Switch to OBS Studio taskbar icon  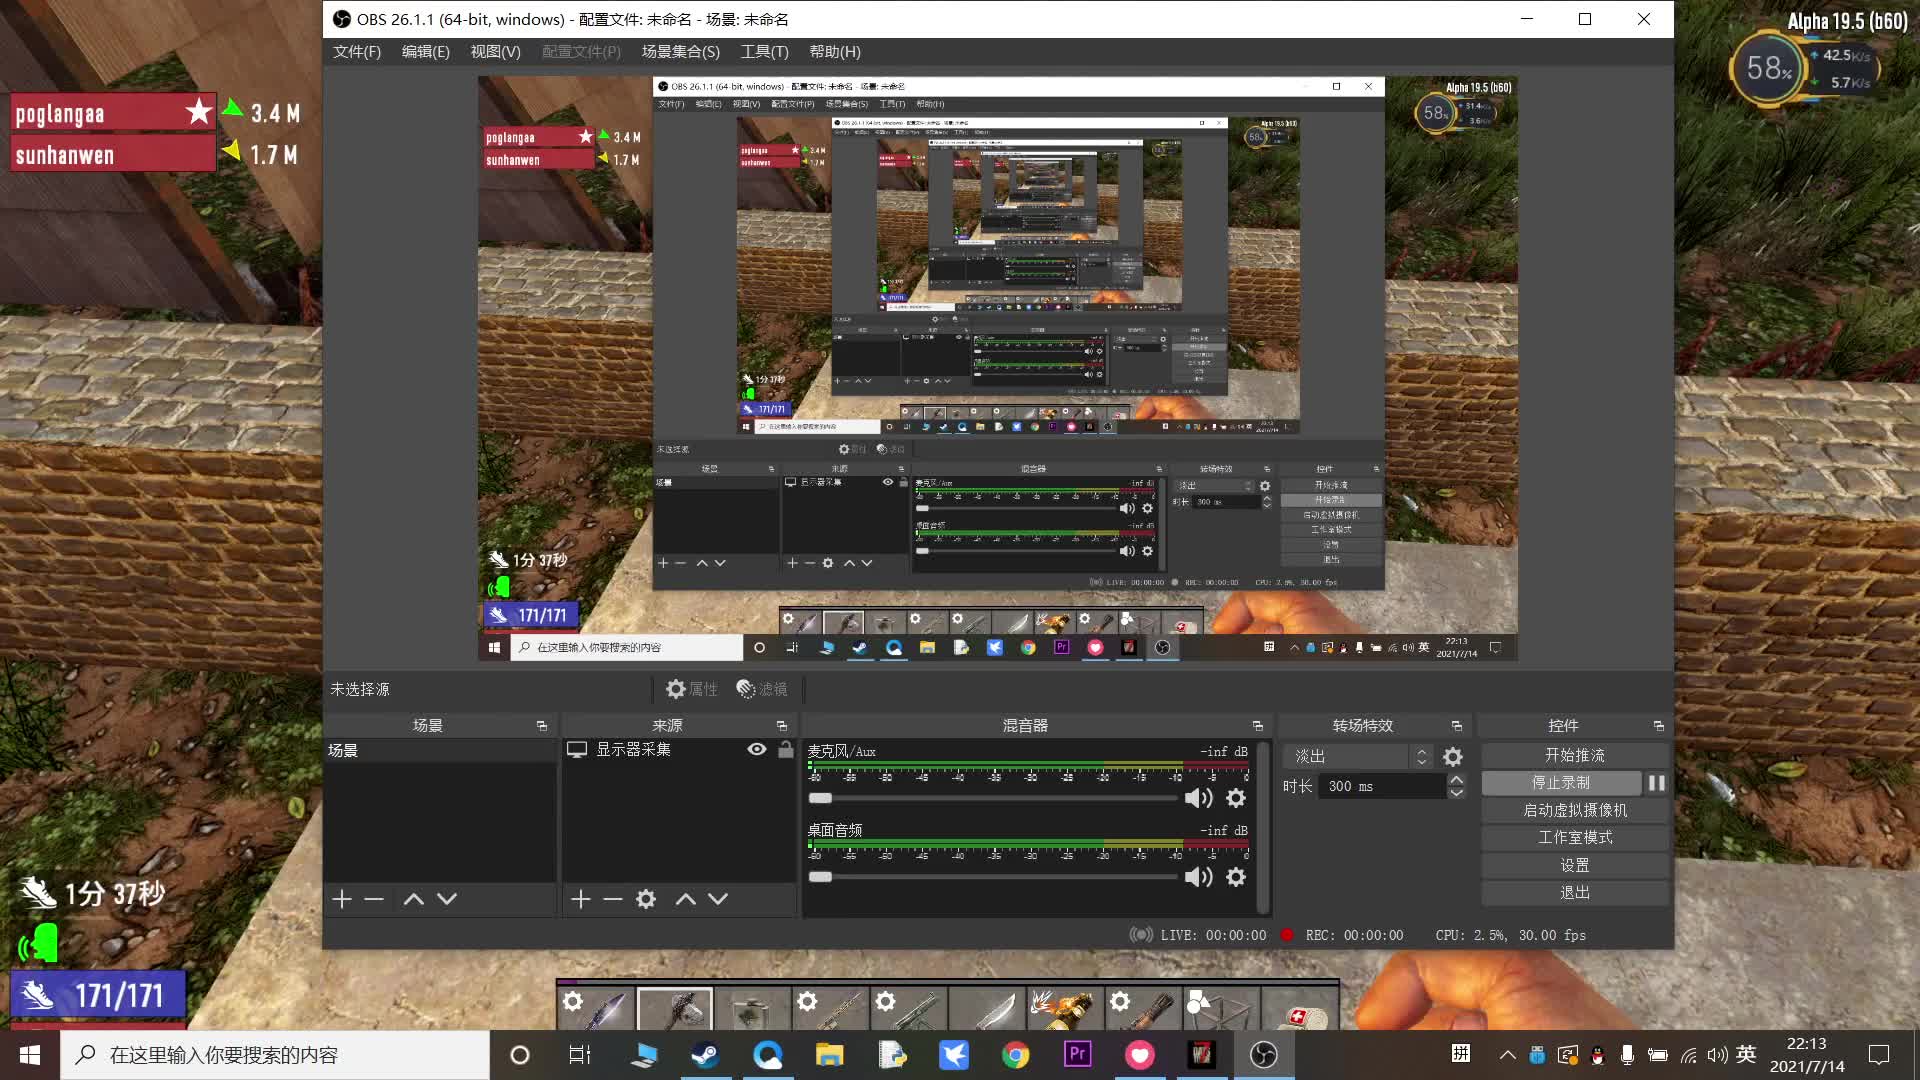click(x=1263, y=1055)
